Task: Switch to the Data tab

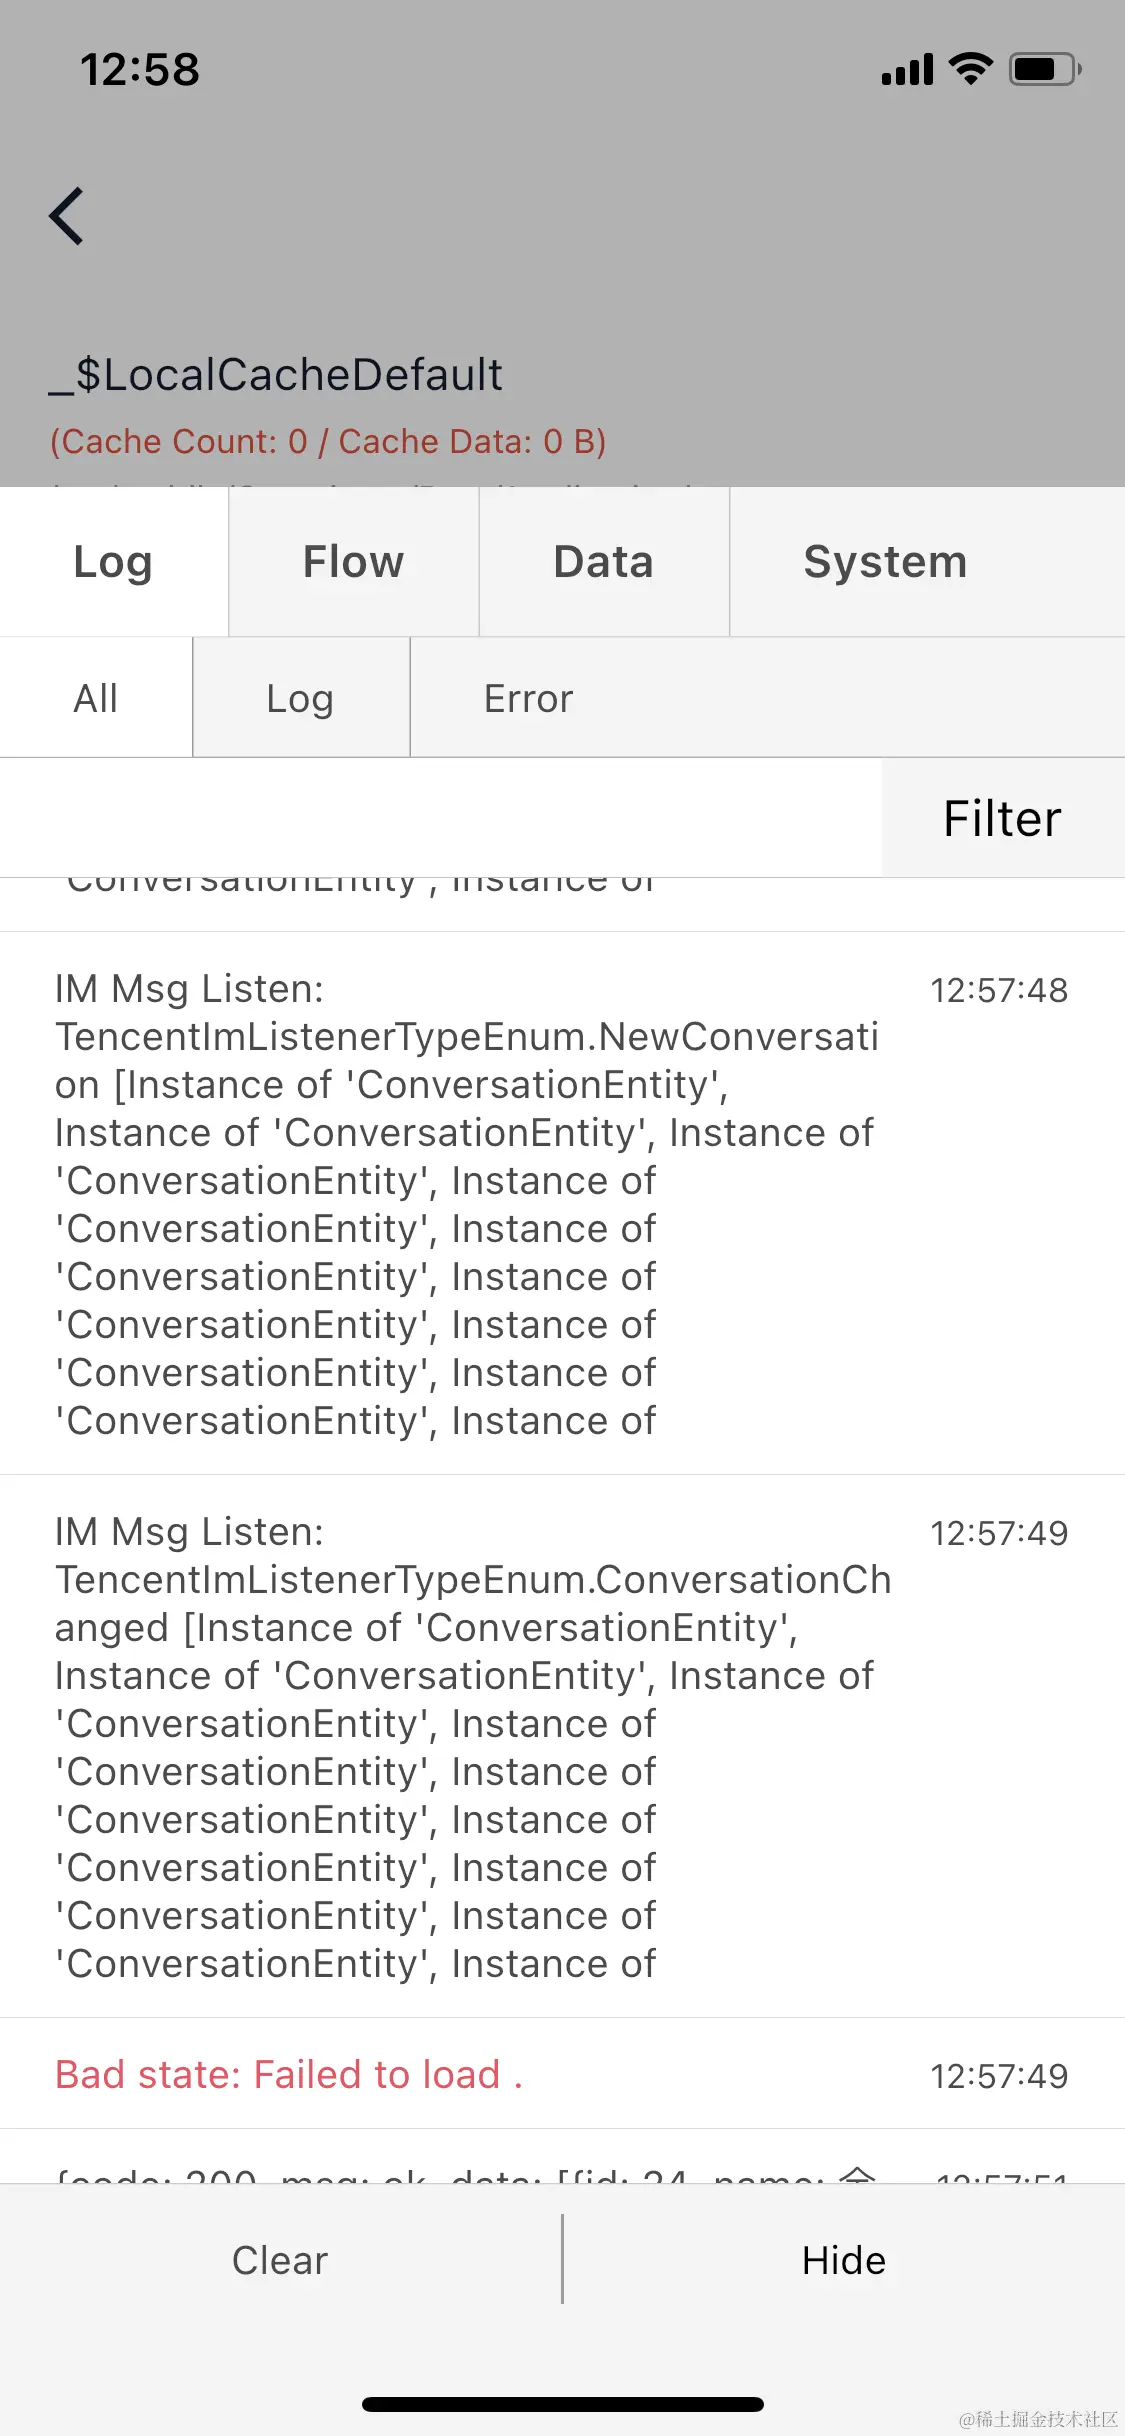Action: pos(604,562)
